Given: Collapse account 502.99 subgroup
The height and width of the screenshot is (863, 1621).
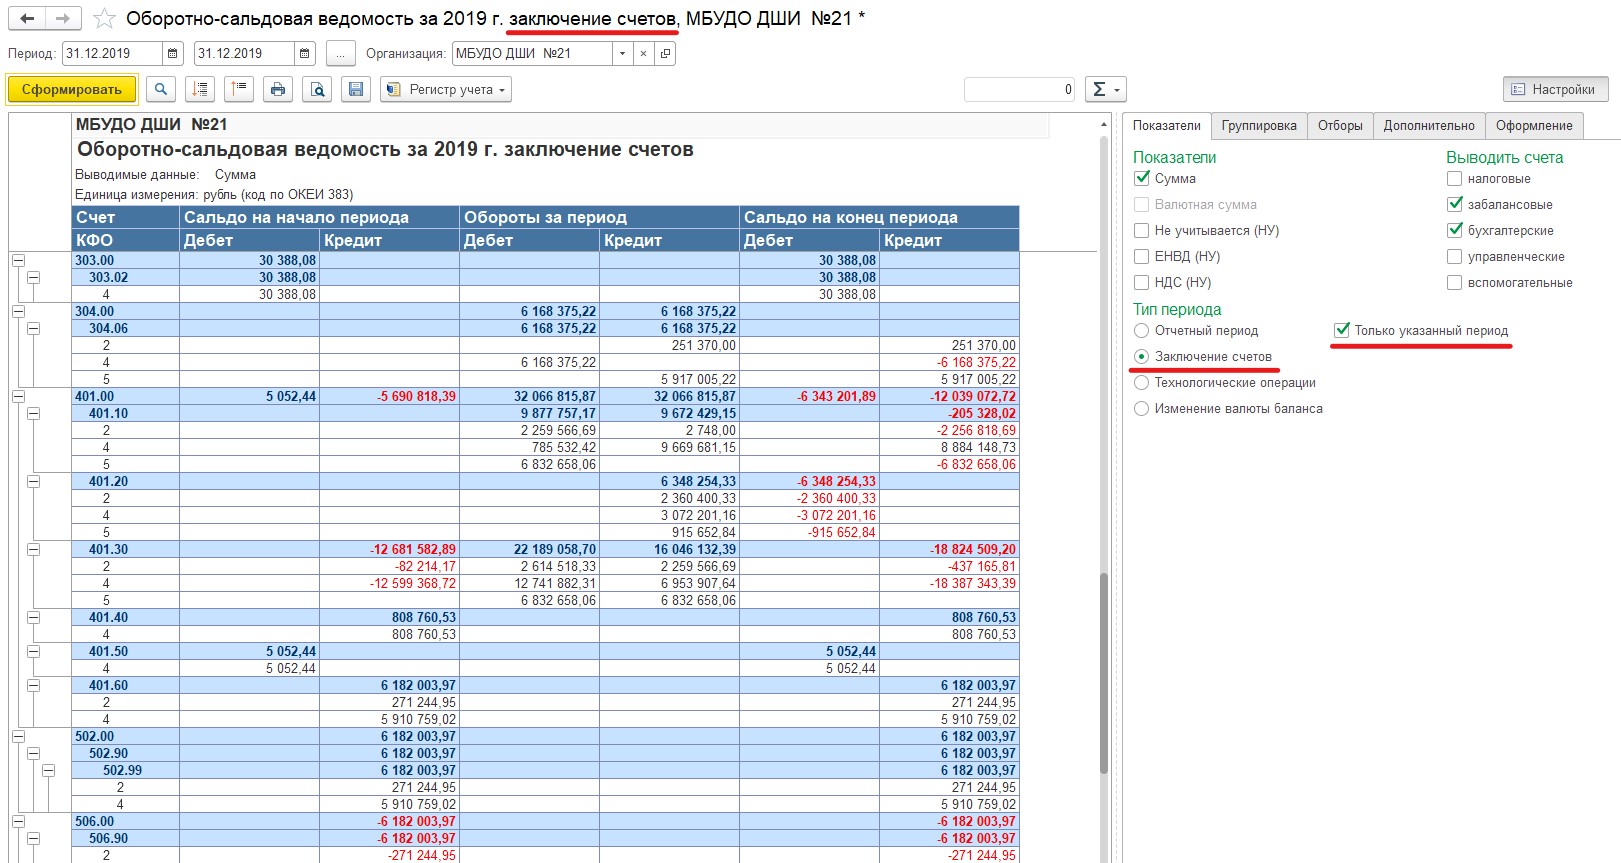Looking at the screenshot, I should (x=48, y=770).
